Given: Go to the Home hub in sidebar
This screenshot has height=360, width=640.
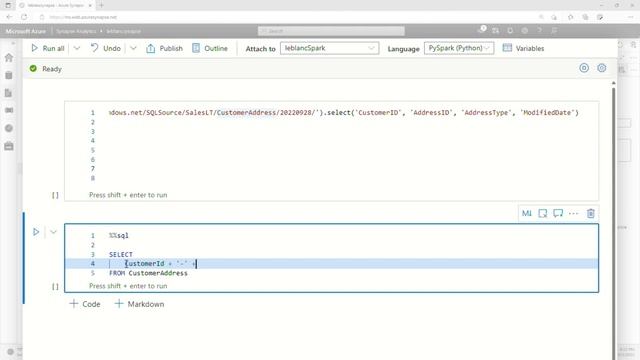Looking at the screenshot, I should 9,58.
